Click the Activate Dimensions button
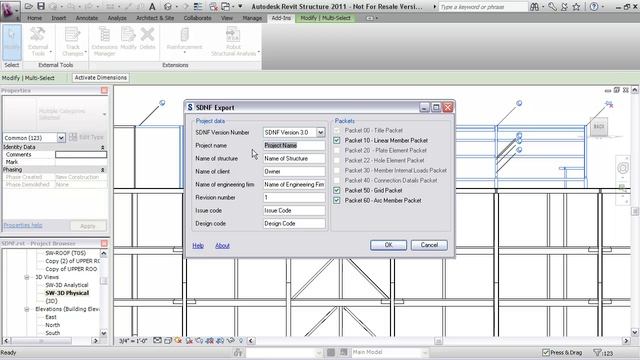Image resolution: width=640 pixels, height=360 pixels. coord(100,78)
